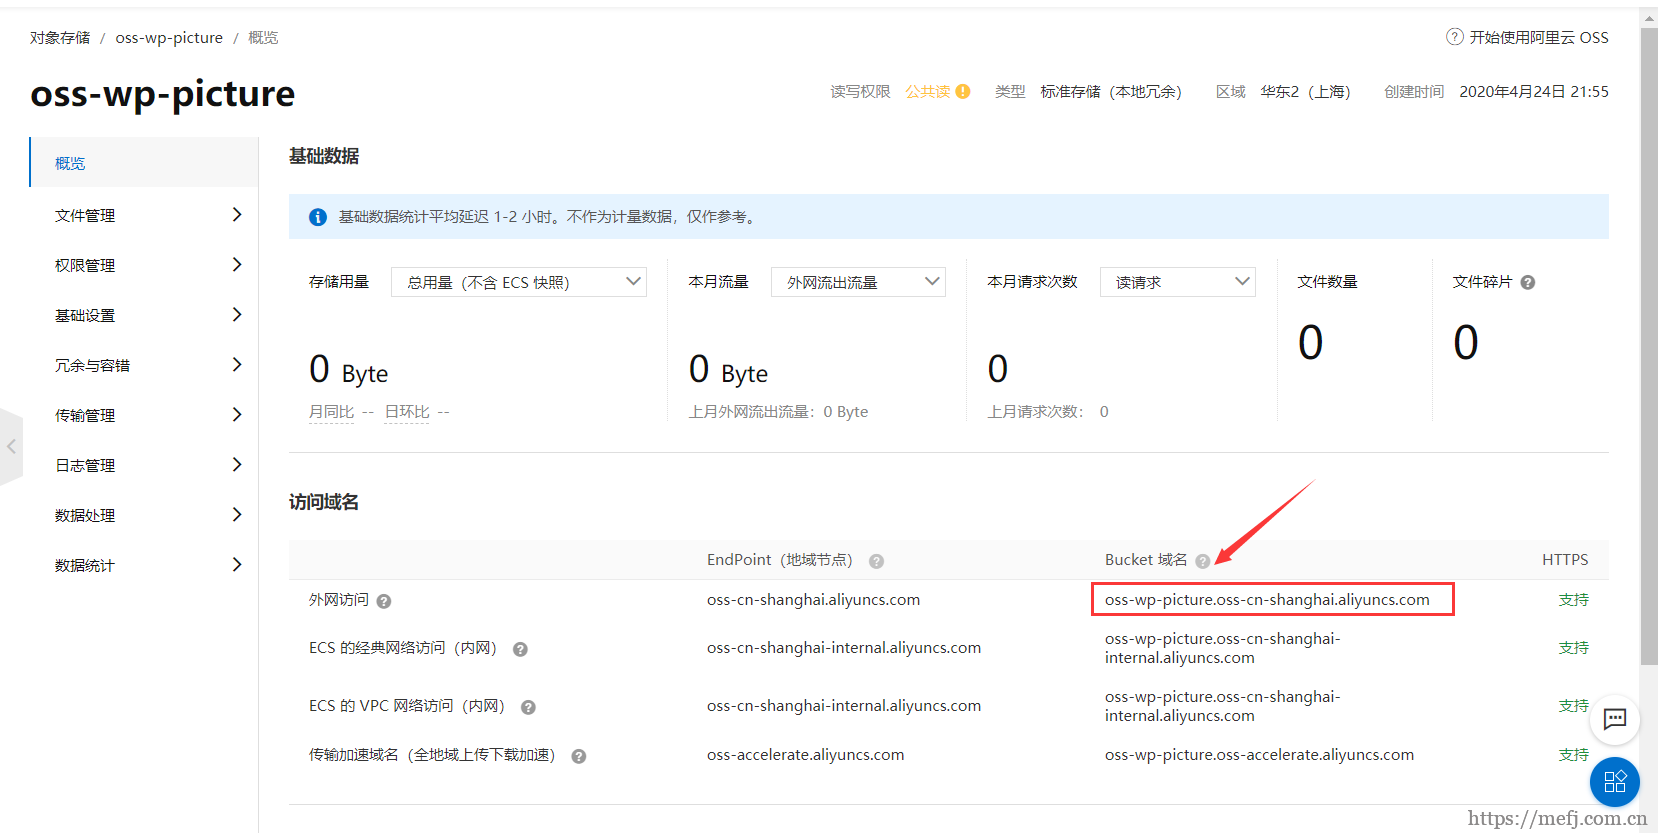Image resolution: width=1658 pixels, height=833 pixels.
Task: Click the help icon beside EndPoint（地域节点）
Action: (x=876, y=561)
